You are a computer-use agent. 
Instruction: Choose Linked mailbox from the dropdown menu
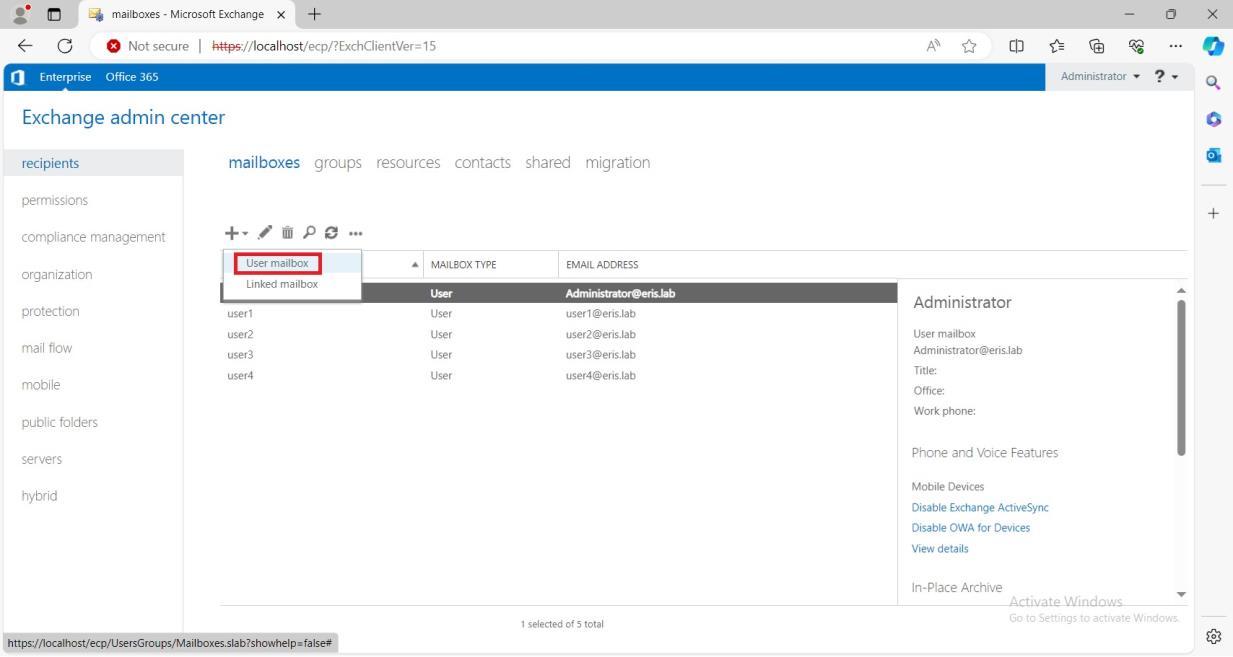click(x=282, y=284)
